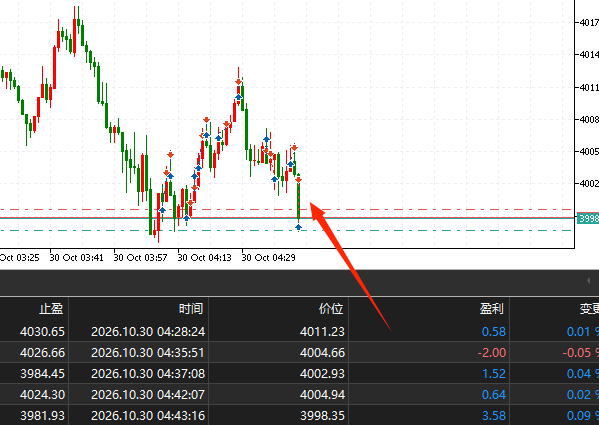Select profit value 0.58
The width and height of the screenshot is (599, 425).
coord(494,331)
